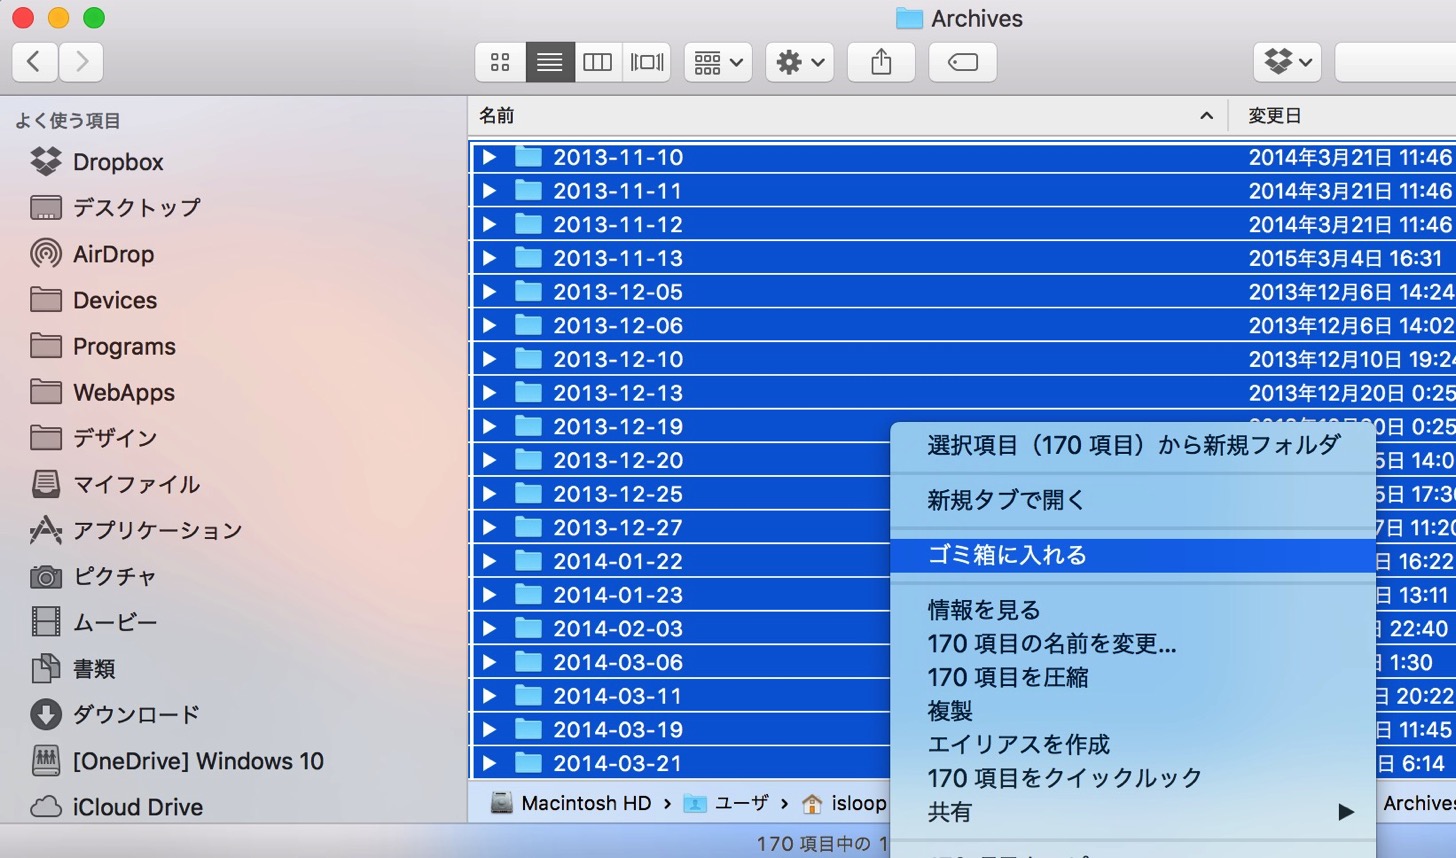1456x858 pixels.
Task: Click the Archives folder icon in title bar
Action: (909, 18)
